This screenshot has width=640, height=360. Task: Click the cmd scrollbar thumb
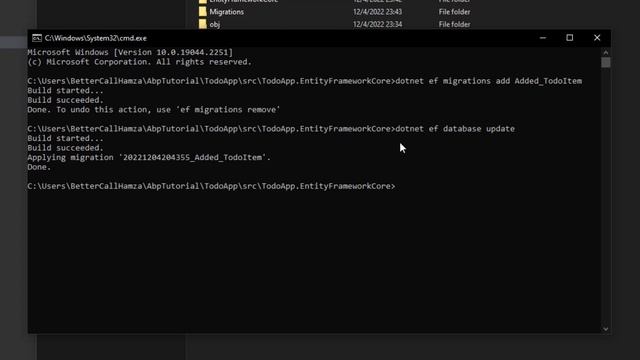click(x=606, y=62)
